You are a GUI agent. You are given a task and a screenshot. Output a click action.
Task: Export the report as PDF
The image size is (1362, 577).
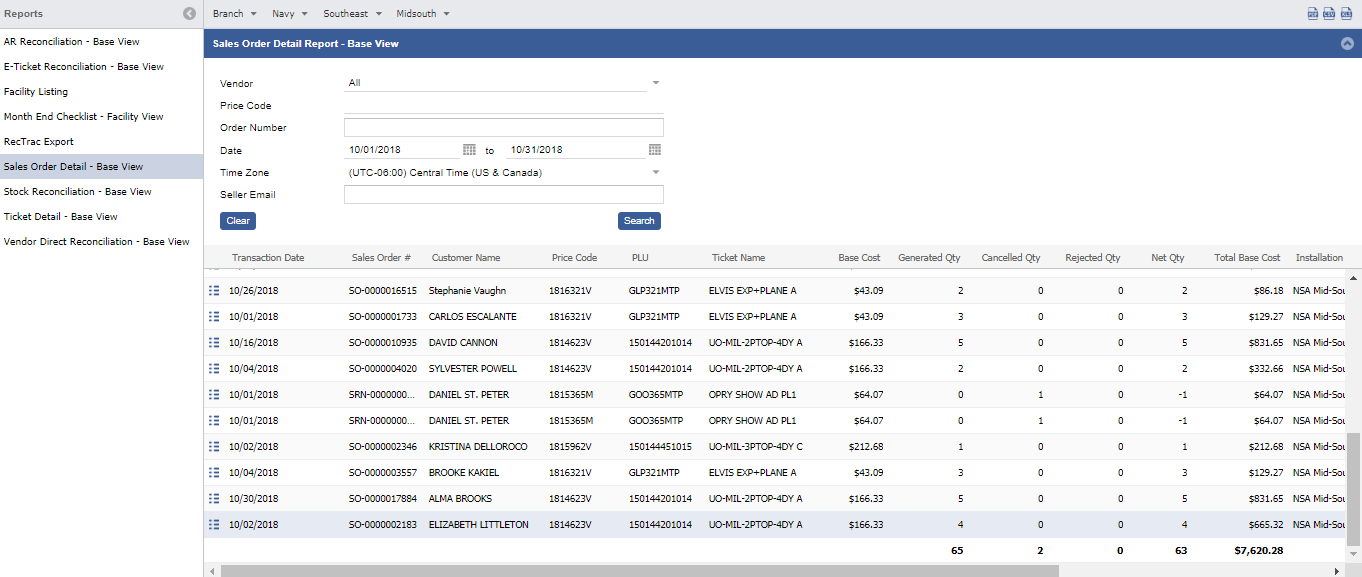point(1313,14)
